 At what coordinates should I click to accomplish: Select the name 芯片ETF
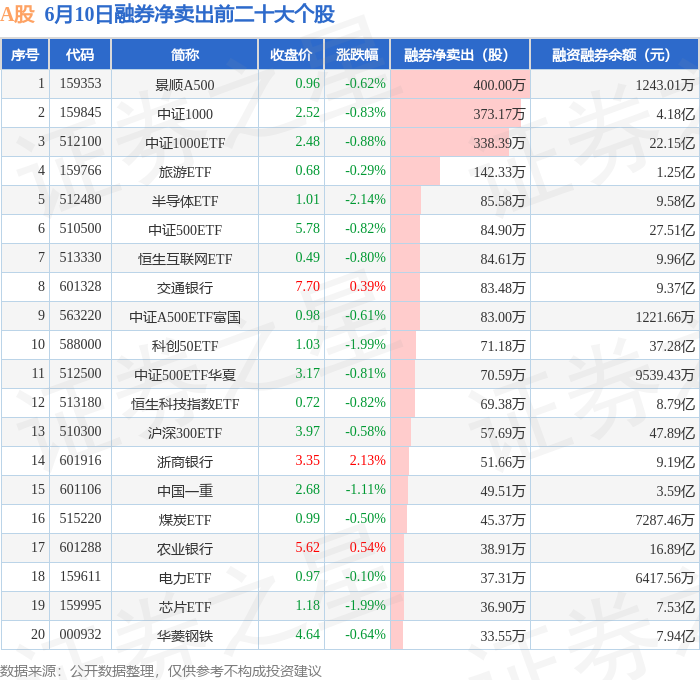pyautogui.click(x=185, y=607)
